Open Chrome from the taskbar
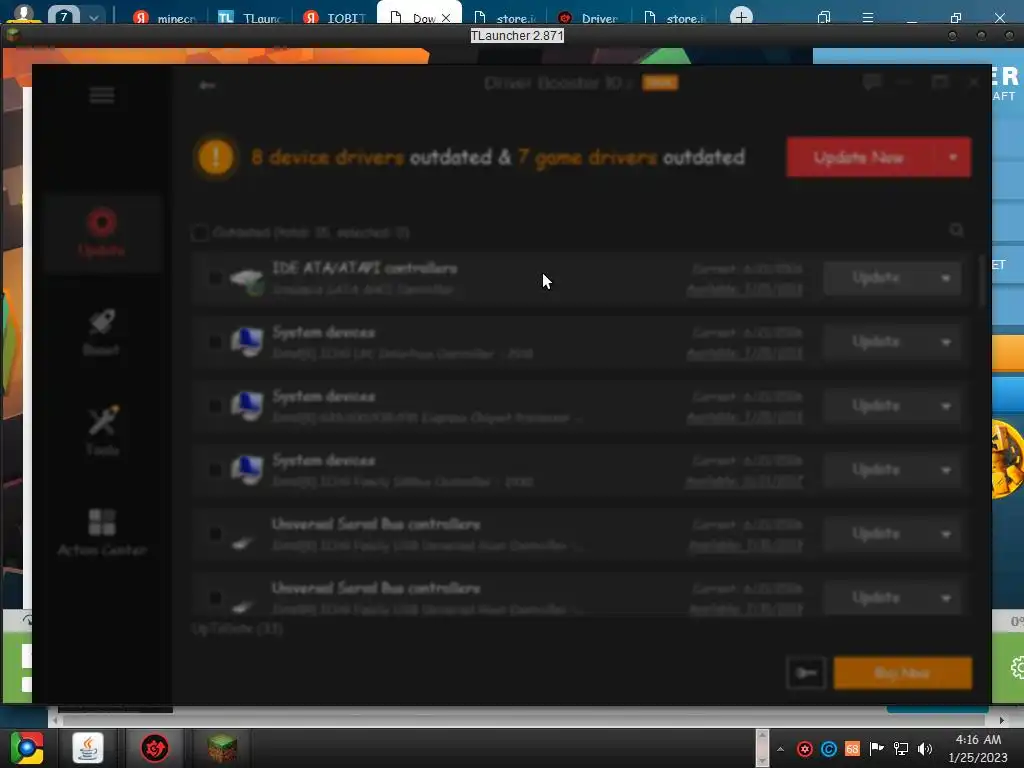Image resolution: width=1024 pixels, height=768 pixels. (27, 748)
